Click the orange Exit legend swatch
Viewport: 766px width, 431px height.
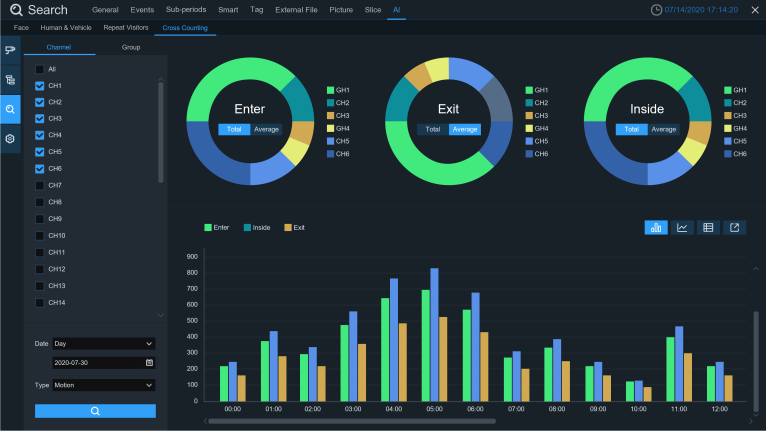click(x=288, y=228)
